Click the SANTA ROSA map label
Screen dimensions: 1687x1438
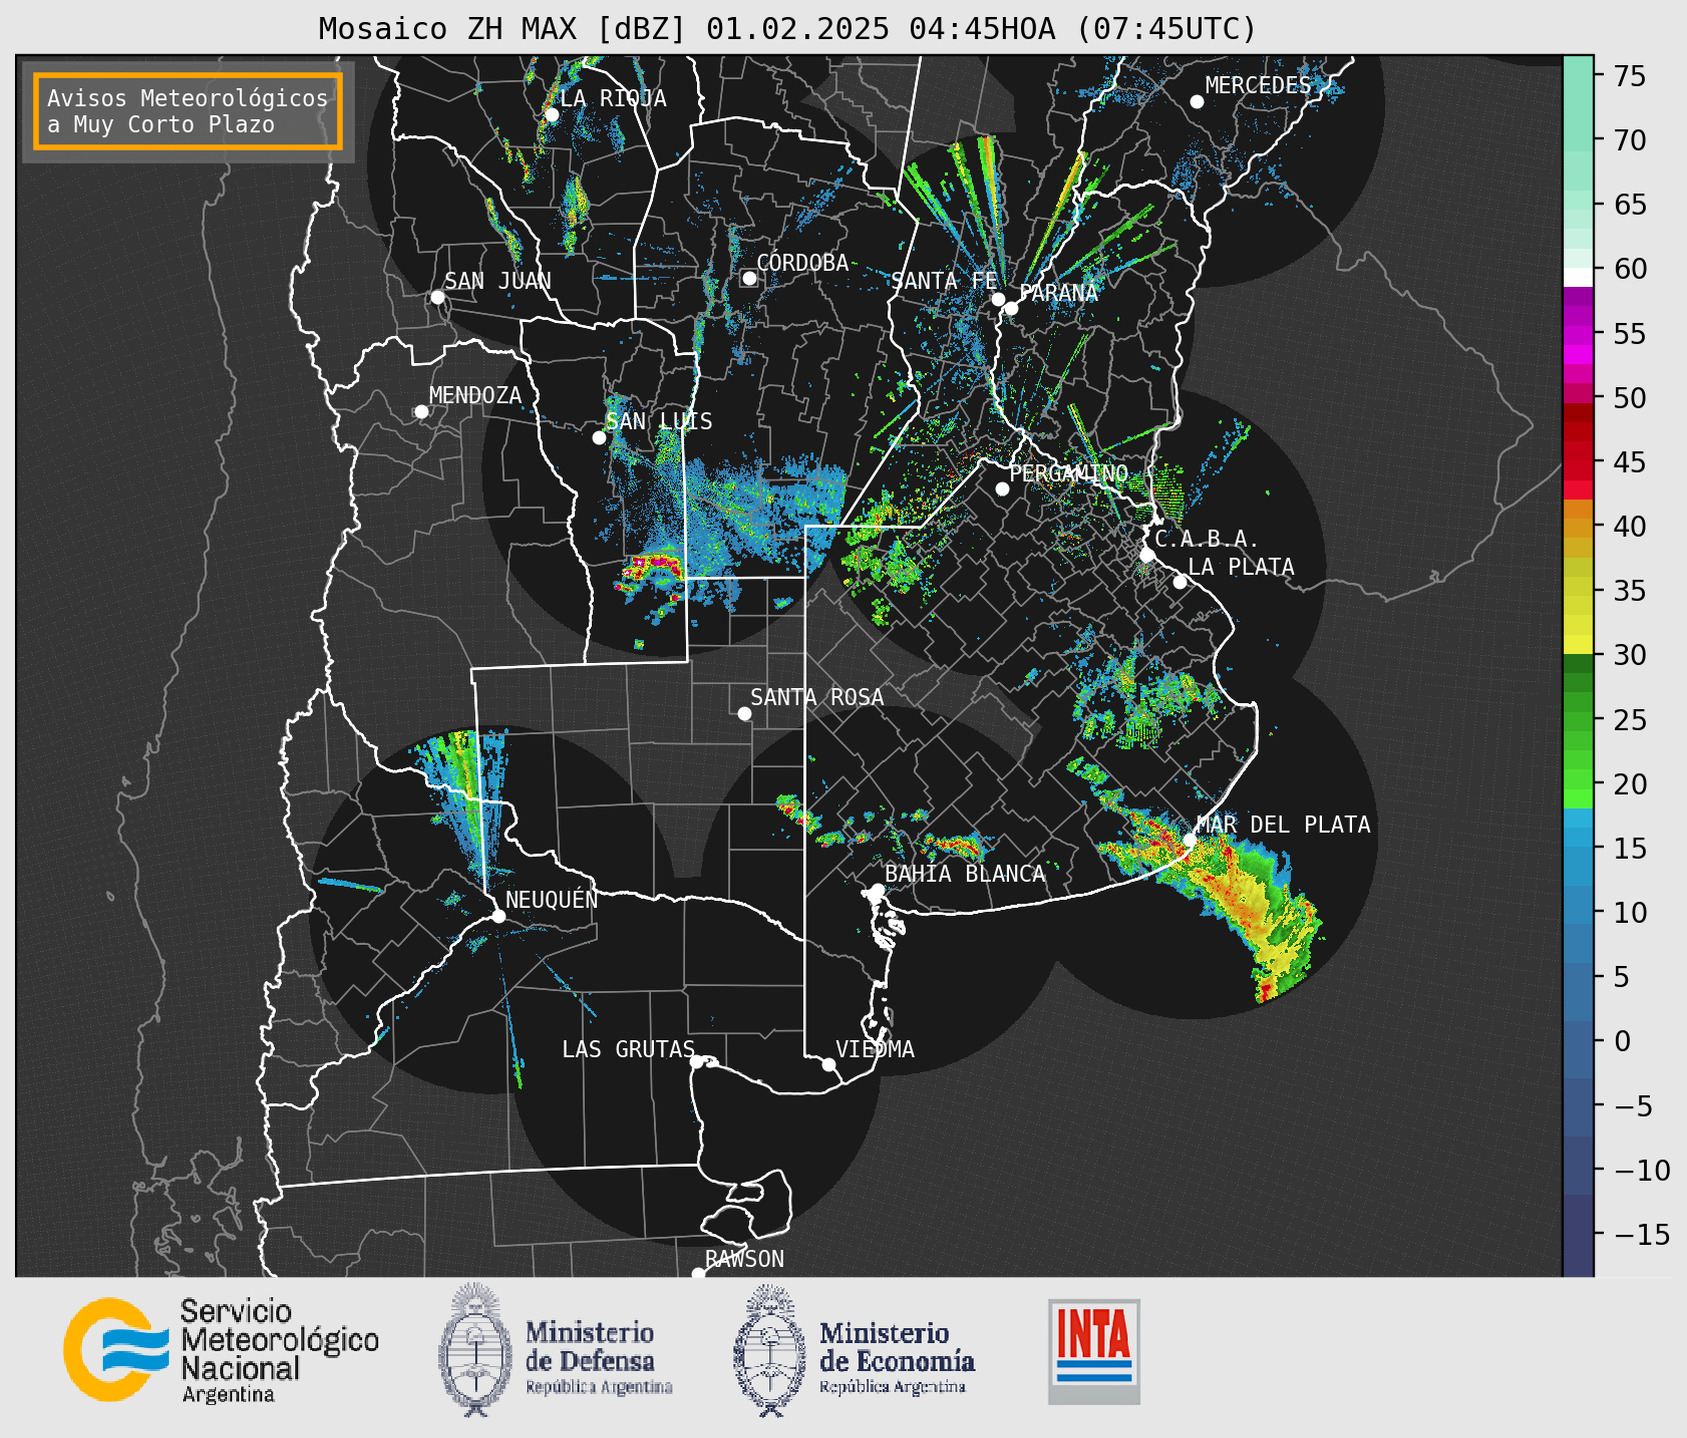817,697
